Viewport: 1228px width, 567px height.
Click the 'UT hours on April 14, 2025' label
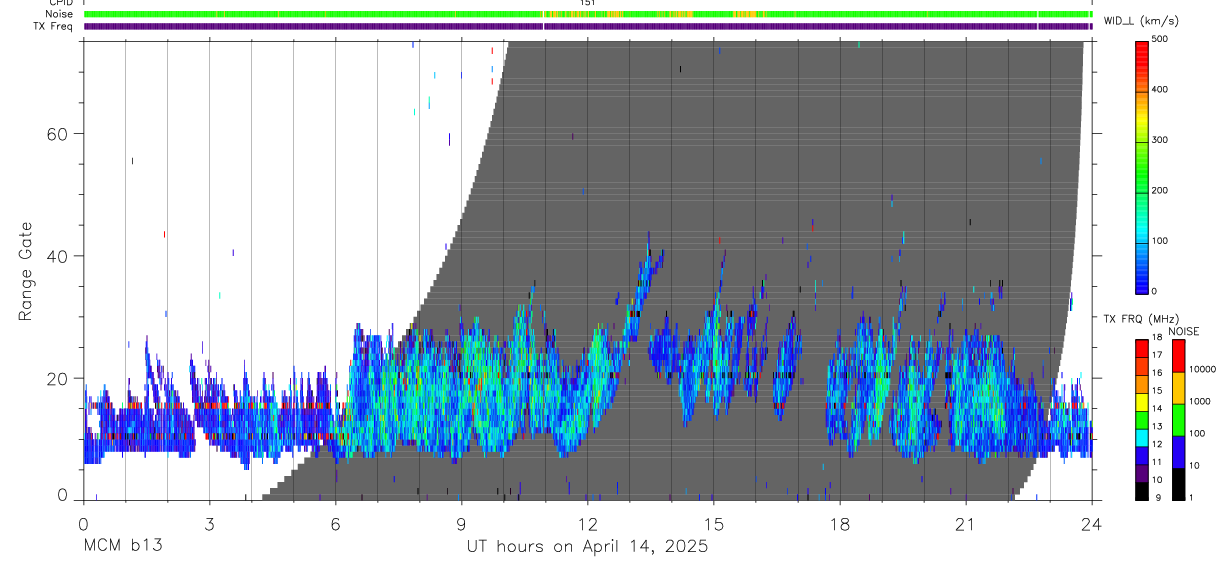(x=587, y=547)
